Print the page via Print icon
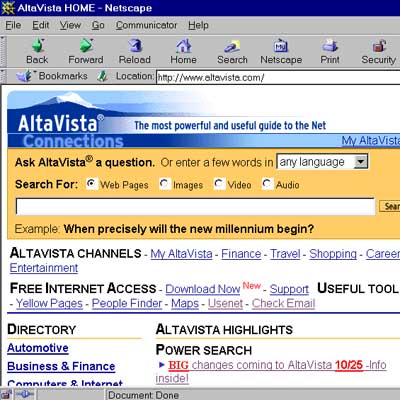The height and width of the screenshot is (400, 400). point(330,46)
